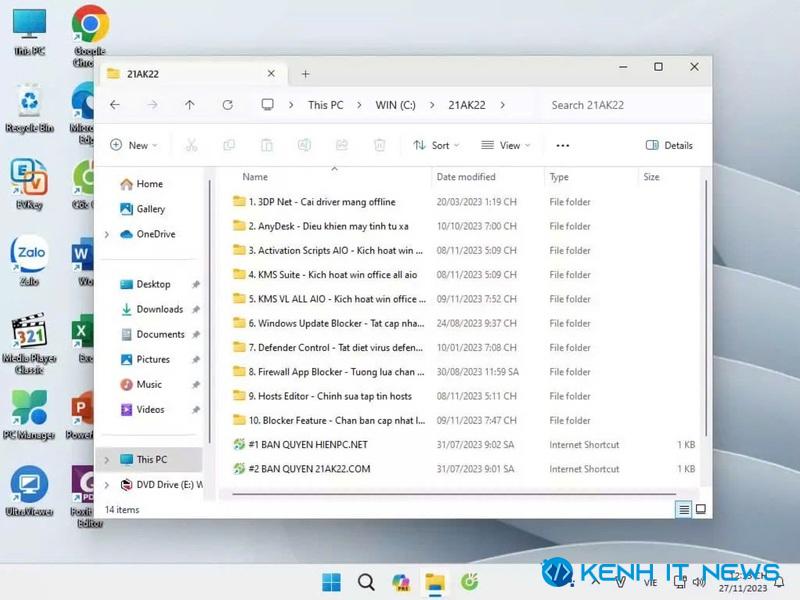Select folder 9. Hosts Editor
This screenshot has width=800, height=600.
pyautogui.click(x=322, y=396)
